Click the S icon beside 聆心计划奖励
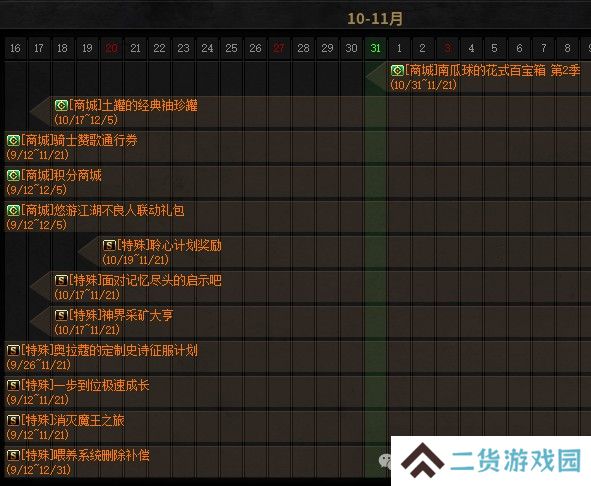 click(x=109, y=245)
